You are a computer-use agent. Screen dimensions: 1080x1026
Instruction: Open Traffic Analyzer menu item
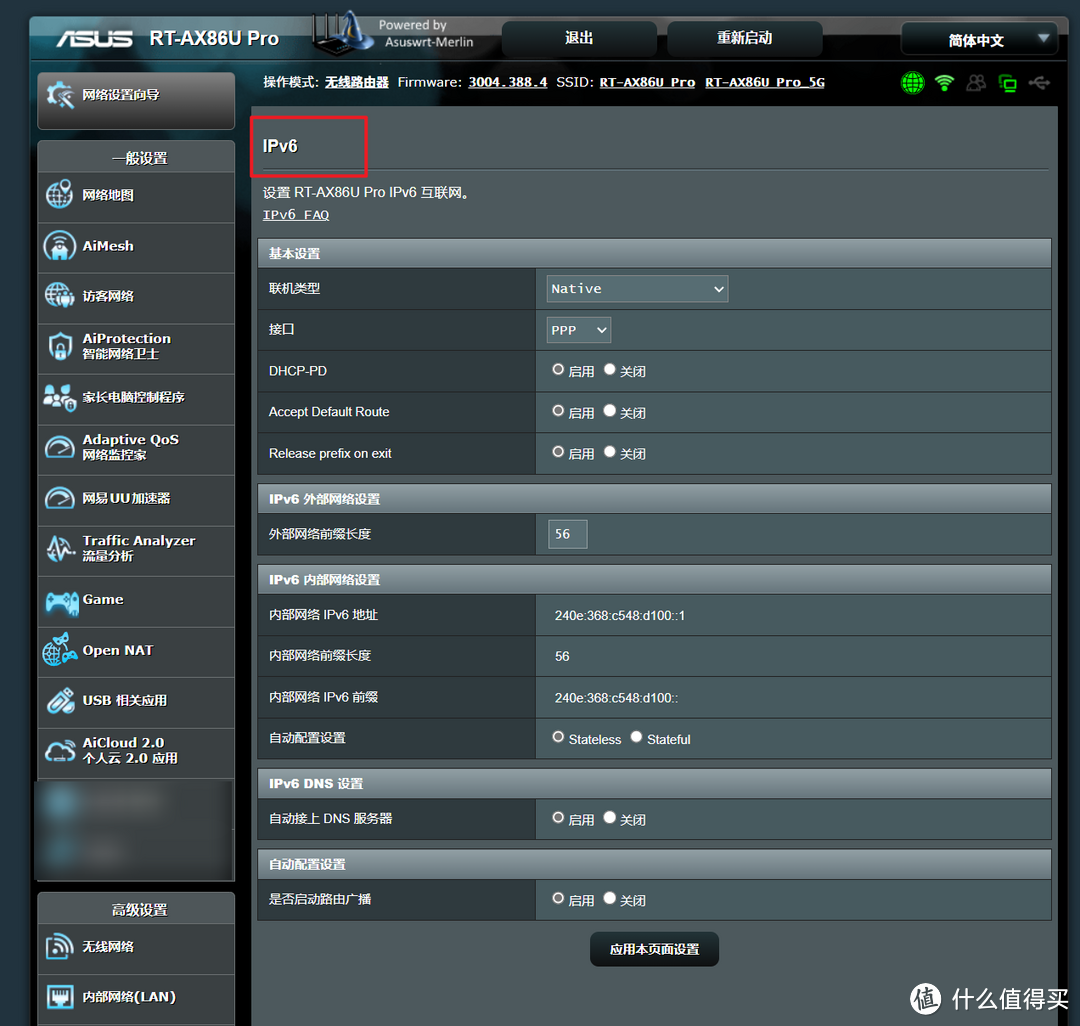tap(137, 548)
